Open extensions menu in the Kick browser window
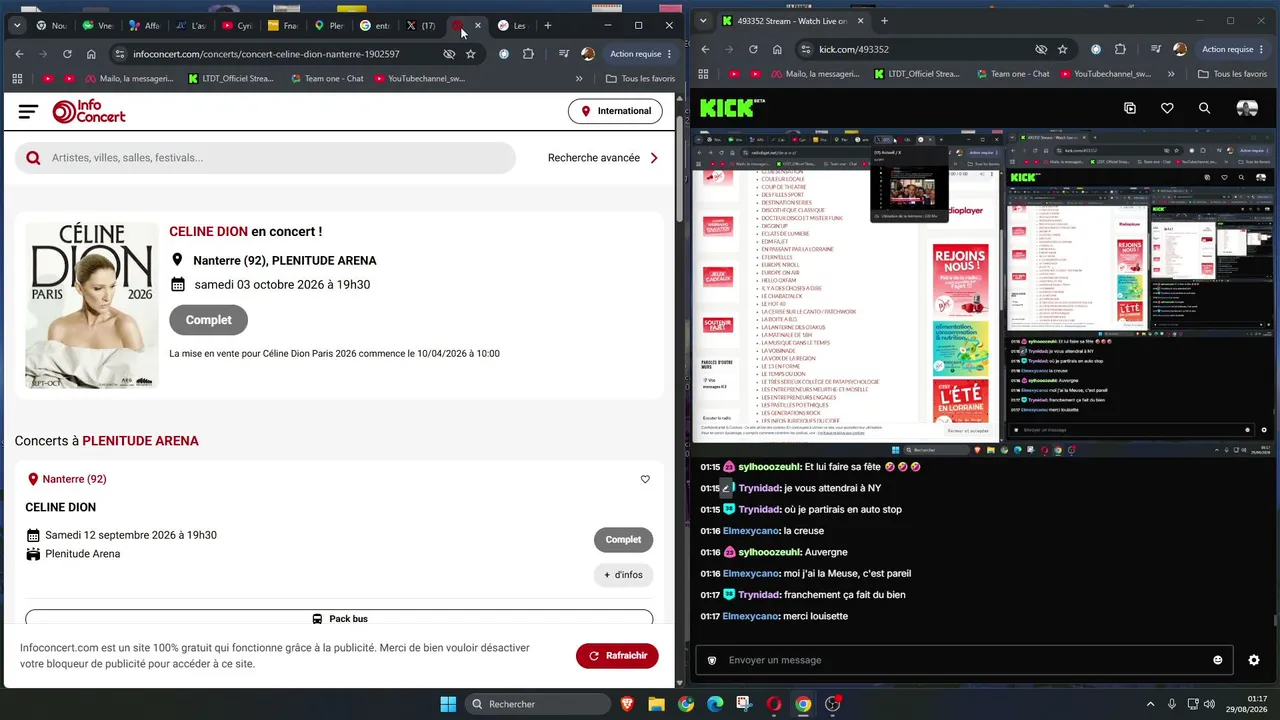This screenshot has width=1280, height=720. click(x=1120, y=49)
